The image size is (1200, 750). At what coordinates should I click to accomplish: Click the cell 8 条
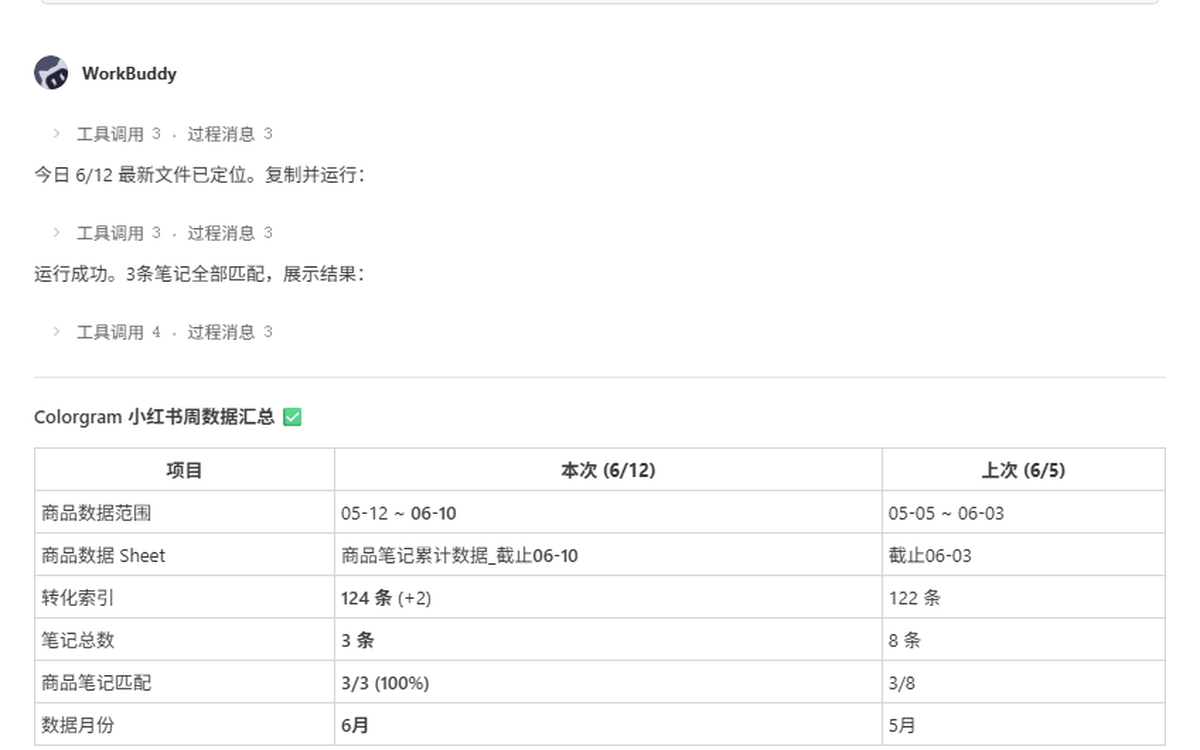[1023, 640]
